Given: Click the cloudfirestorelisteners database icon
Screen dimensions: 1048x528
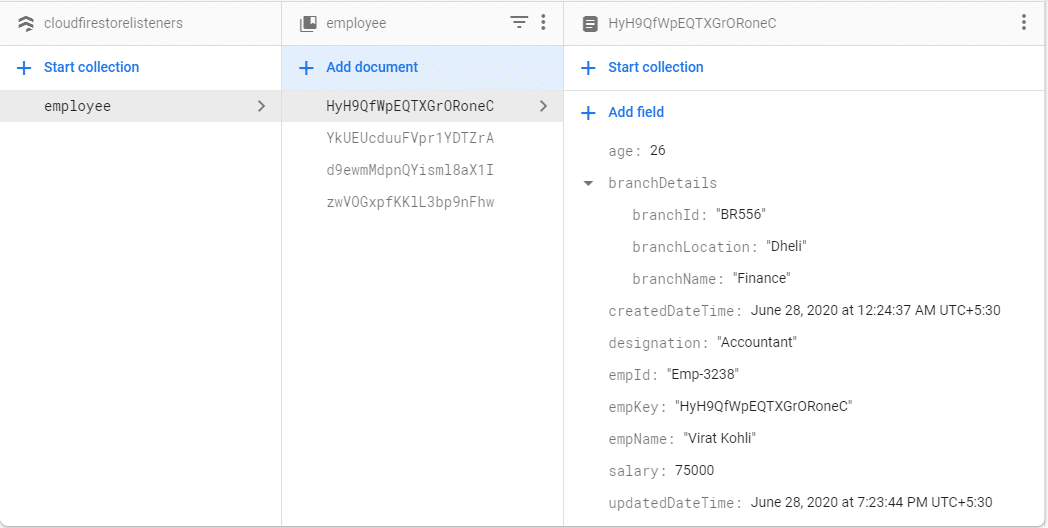Looking at the screenshot, I should 26,23.
